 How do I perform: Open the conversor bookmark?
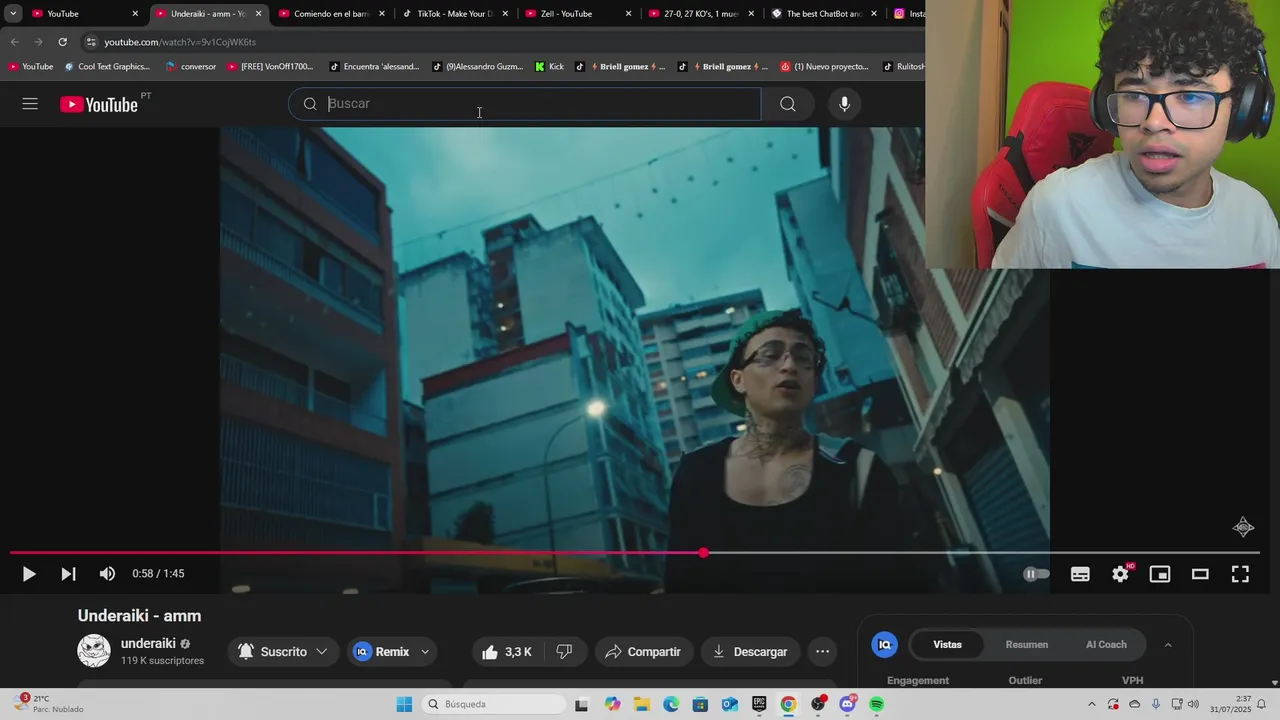click(191, 67)
